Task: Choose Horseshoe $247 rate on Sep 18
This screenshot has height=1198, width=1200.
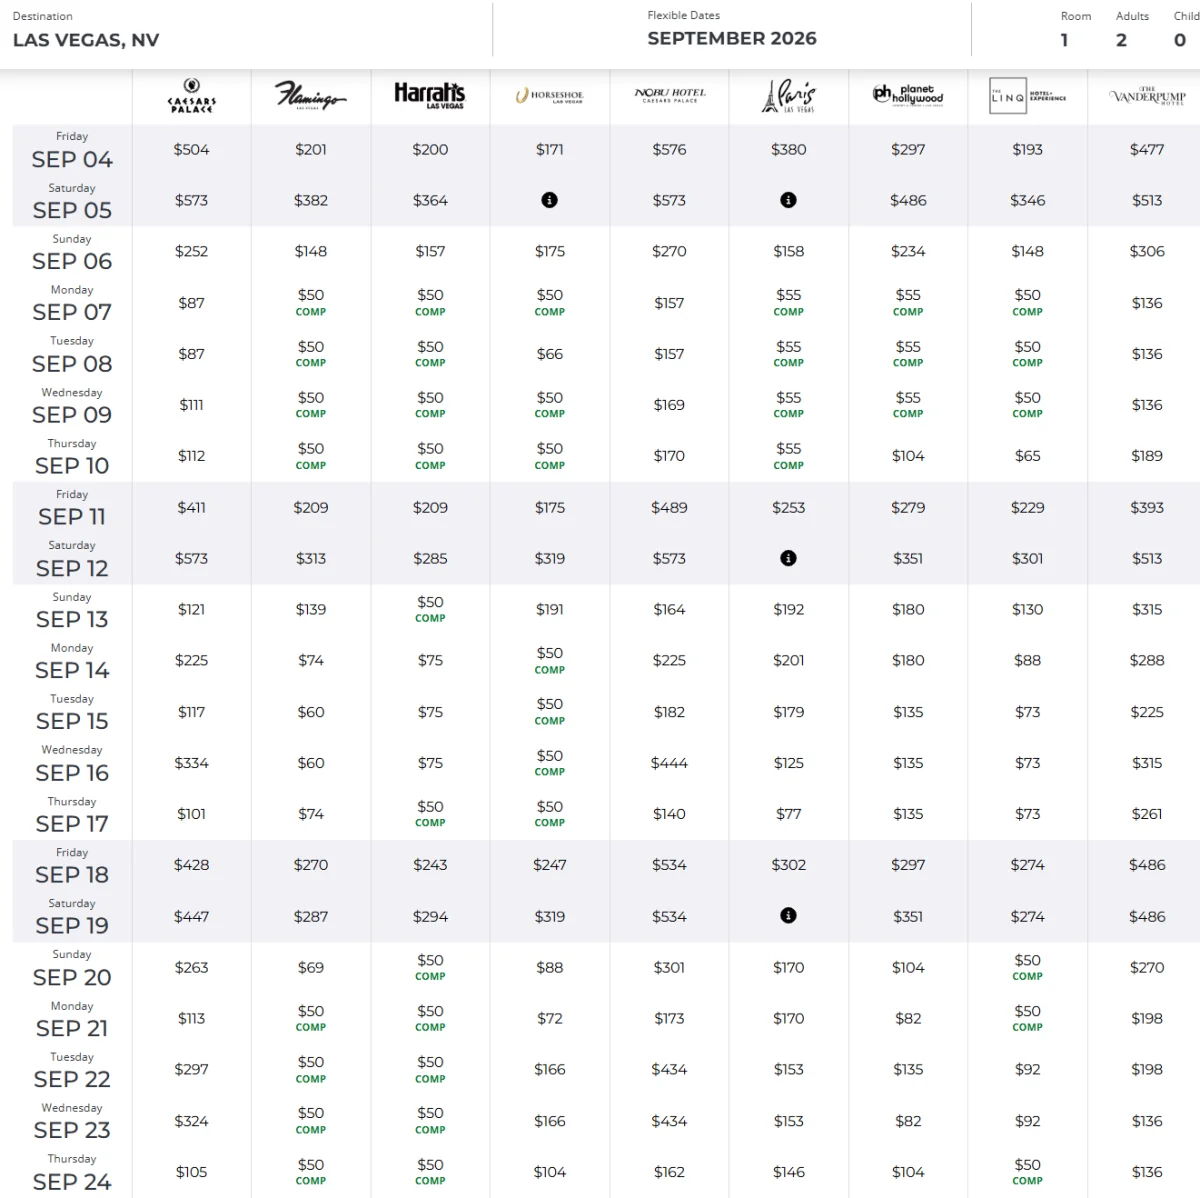Action: [549, 865]
